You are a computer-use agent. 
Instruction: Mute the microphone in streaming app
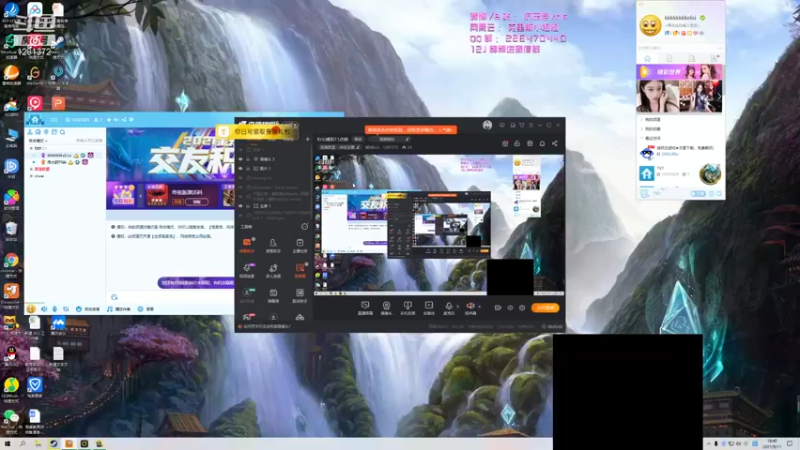tap(448, 307)
